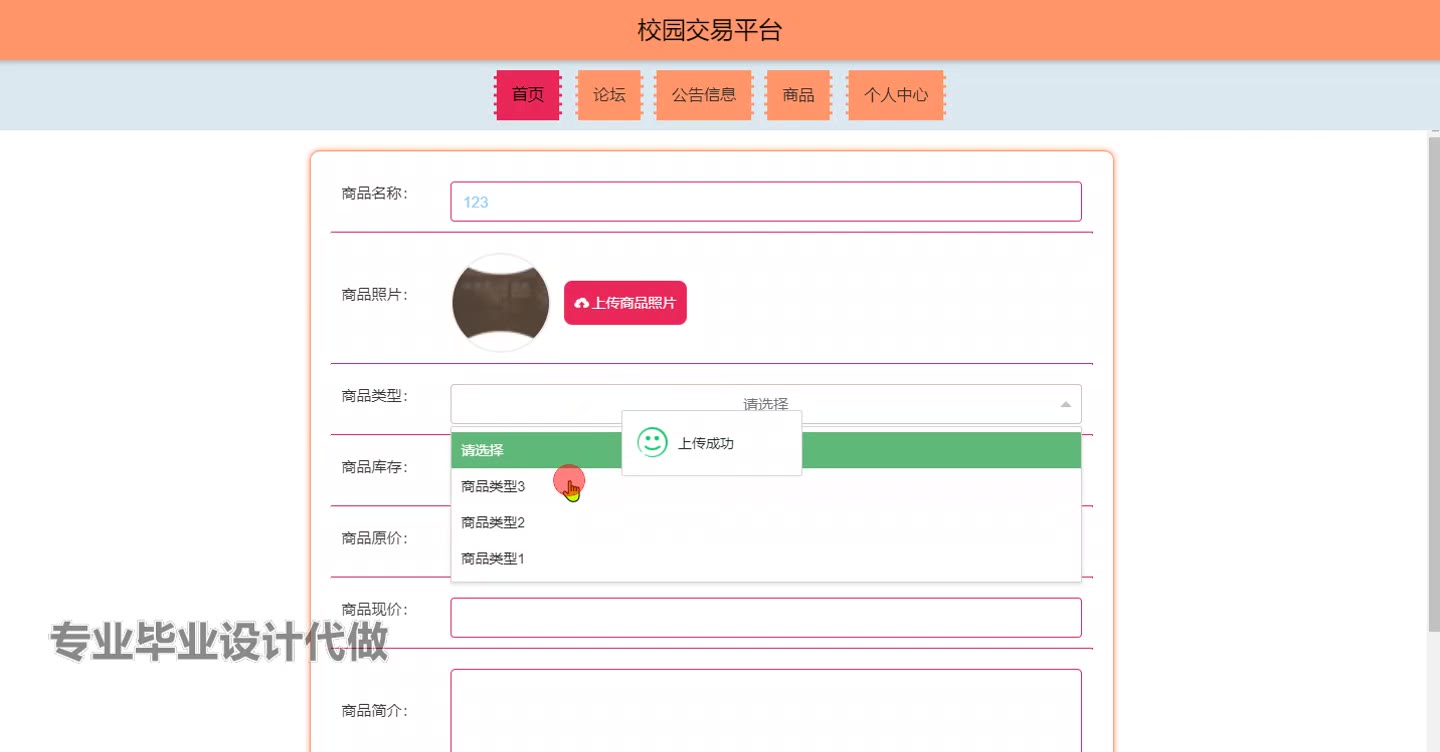Click the 校园交易平台 header title
Screen dimensions: 1440x752
[709, 30]
